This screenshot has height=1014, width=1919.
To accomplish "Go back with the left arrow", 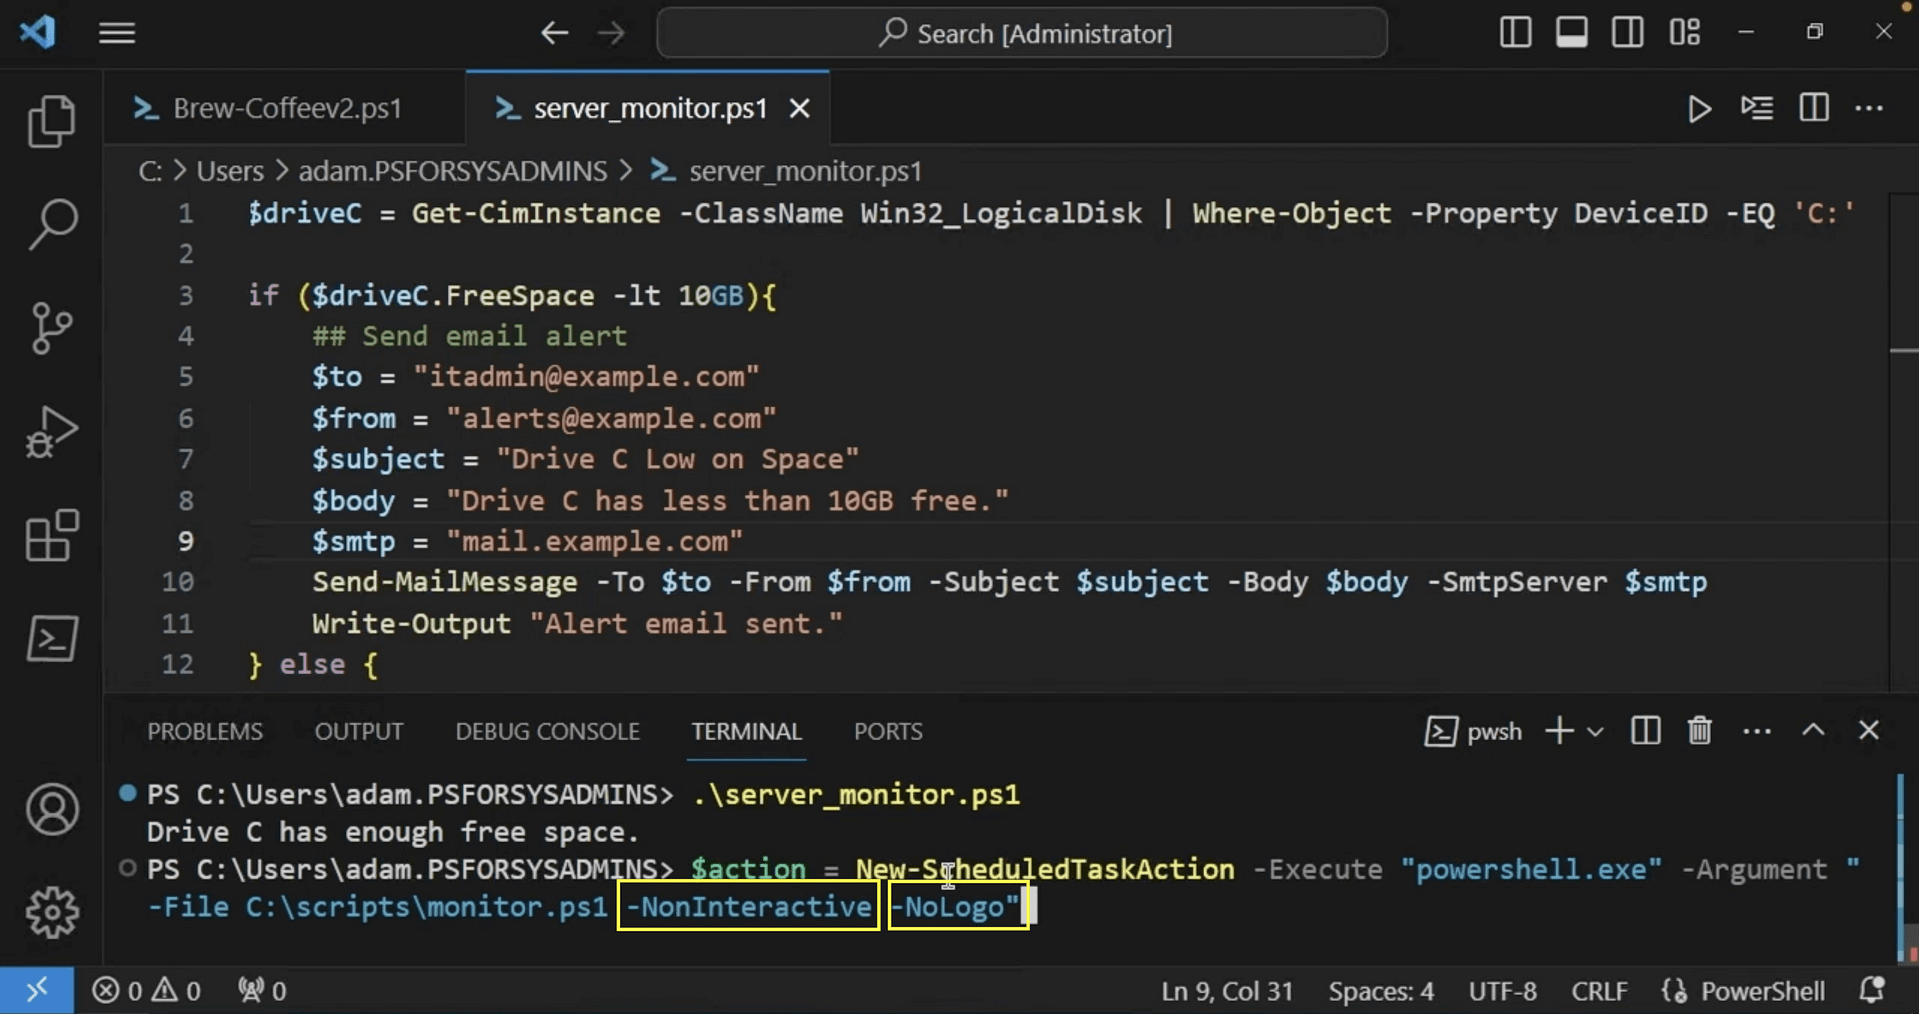I will tap(554, 33).
